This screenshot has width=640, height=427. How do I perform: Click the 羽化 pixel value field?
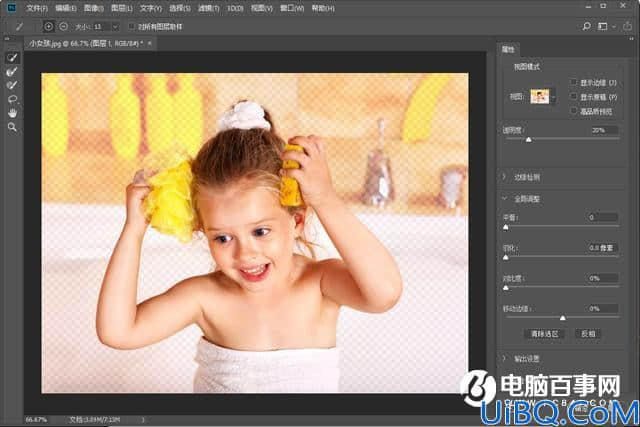click(x=602, y=248)
